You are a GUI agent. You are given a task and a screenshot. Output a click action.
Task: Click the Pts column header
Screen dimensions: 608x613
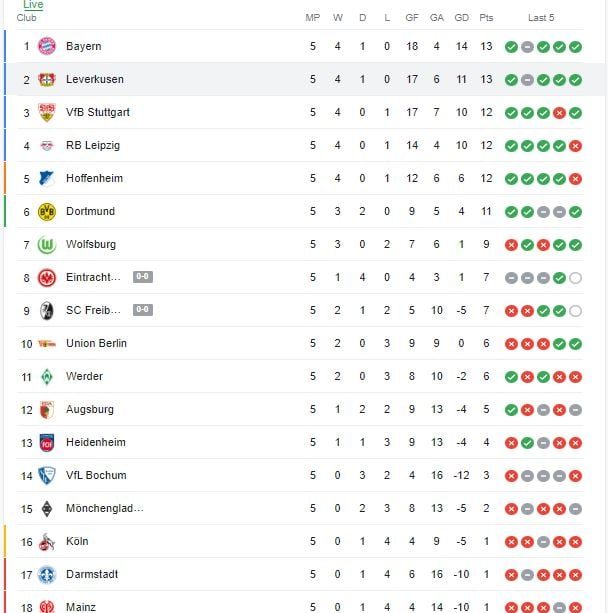point(486,18)
